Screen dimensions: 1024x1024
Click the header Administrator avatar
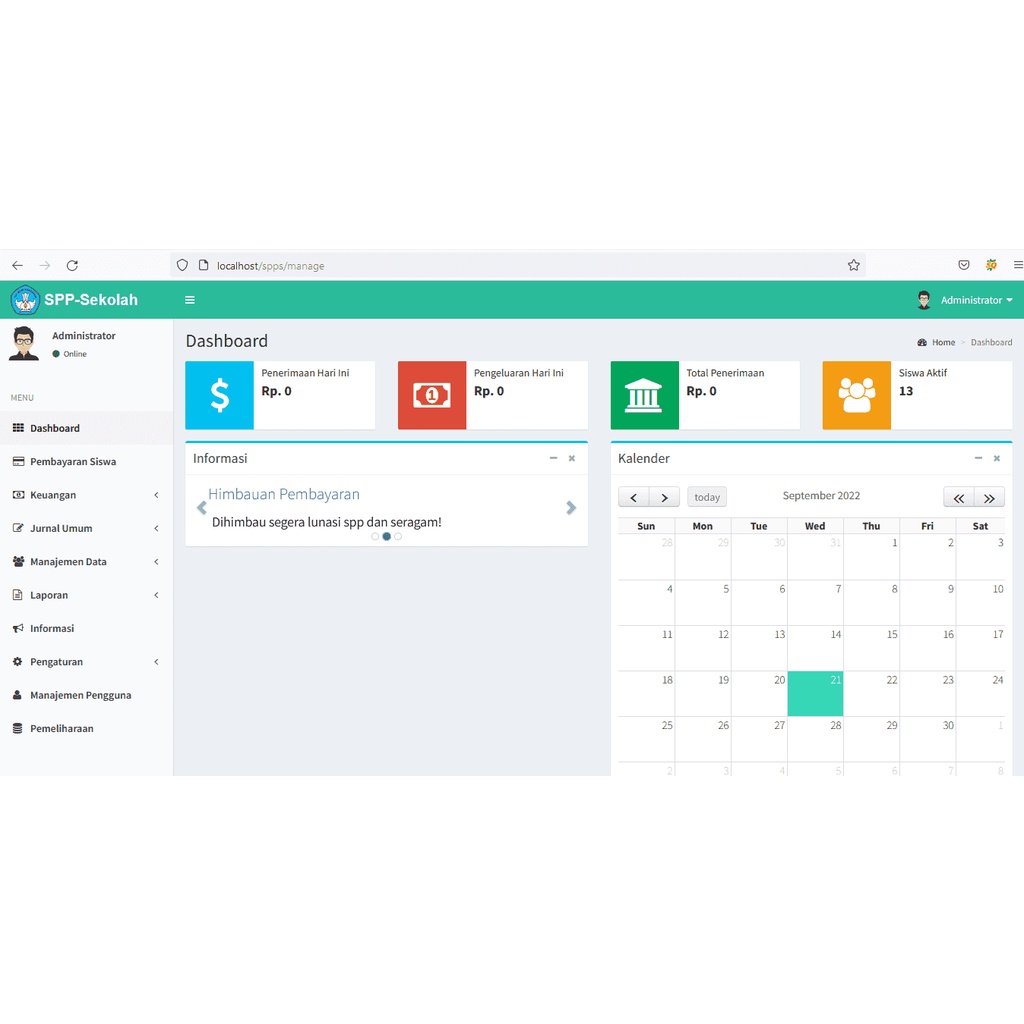pyautogui.click(x=923, y=300)
